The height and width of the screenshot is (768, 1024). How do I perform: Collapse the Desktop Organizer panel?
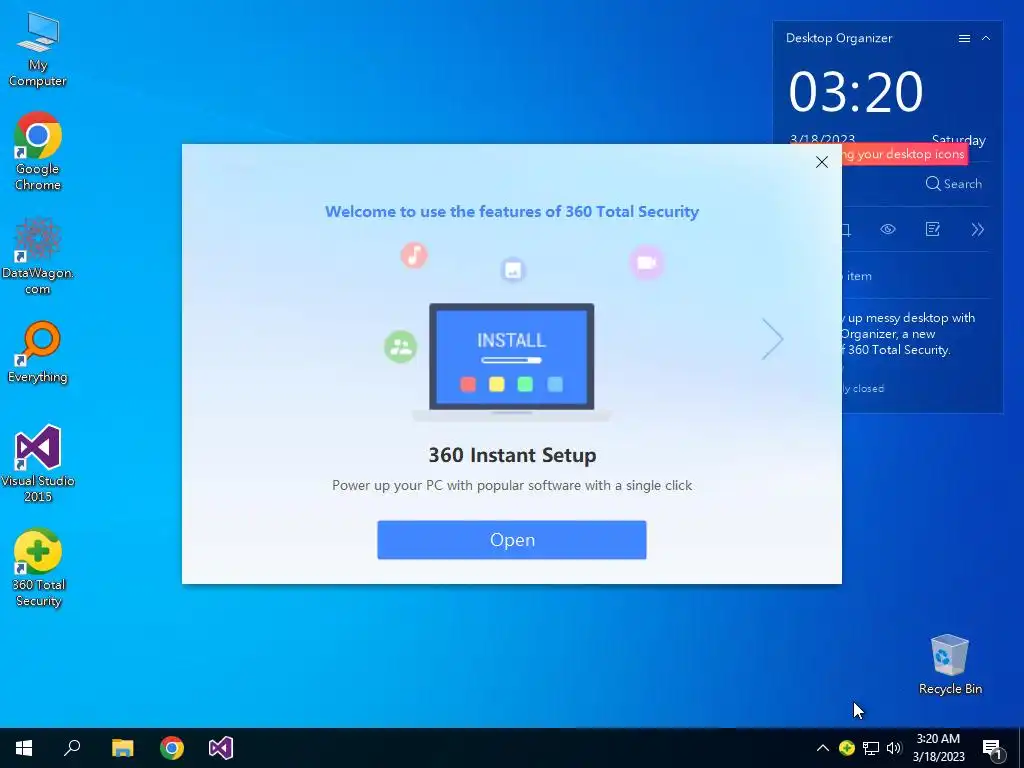point(986,39)
